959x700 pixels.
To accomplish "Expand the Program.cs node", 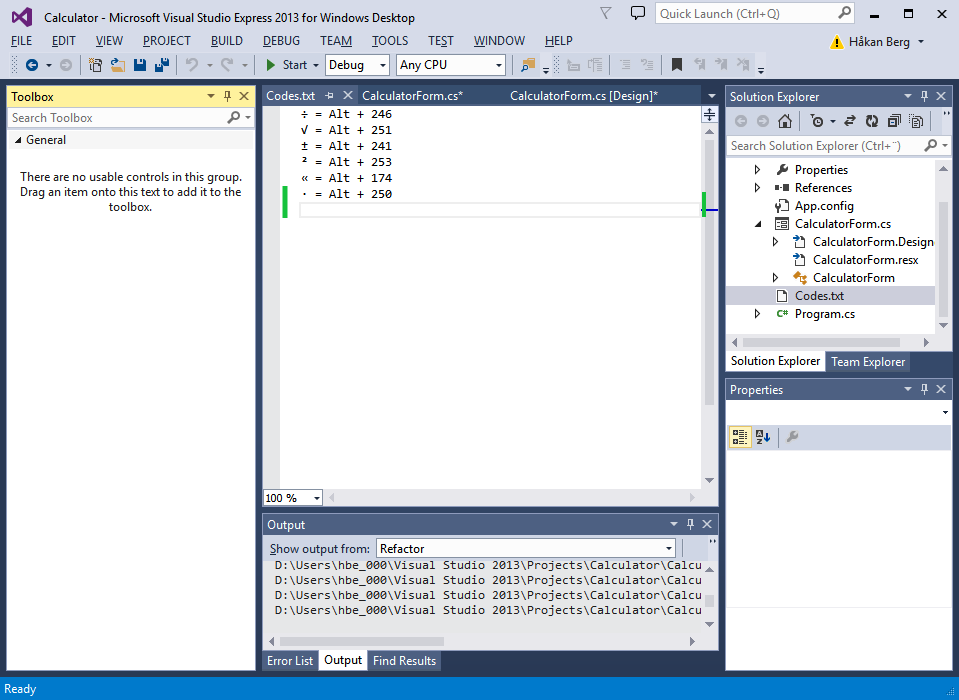I will tap(758, 314).
